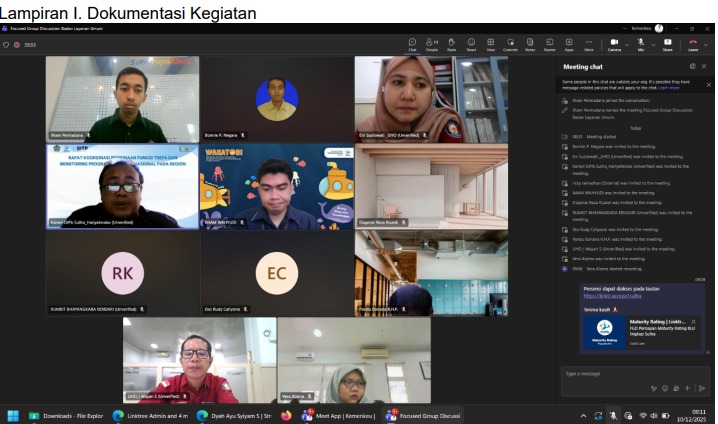Toggle the Mic mute button
This screenshot has width=718, height=424.
click(640, 44)
